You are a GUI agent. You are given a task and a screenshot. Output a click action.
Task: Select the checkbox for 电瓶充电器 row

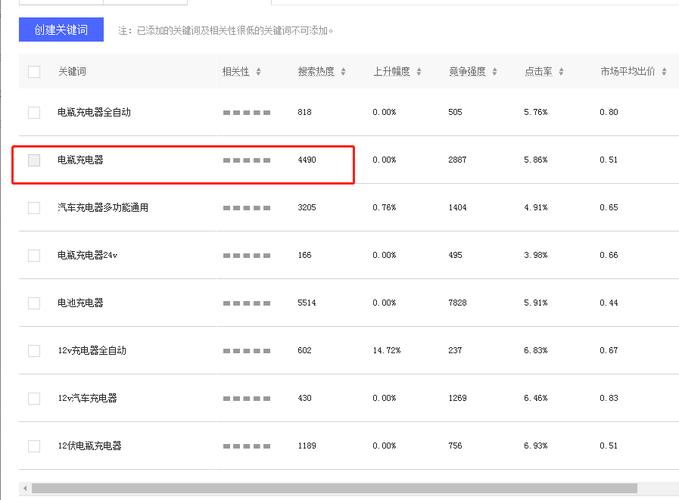point(34,160)
